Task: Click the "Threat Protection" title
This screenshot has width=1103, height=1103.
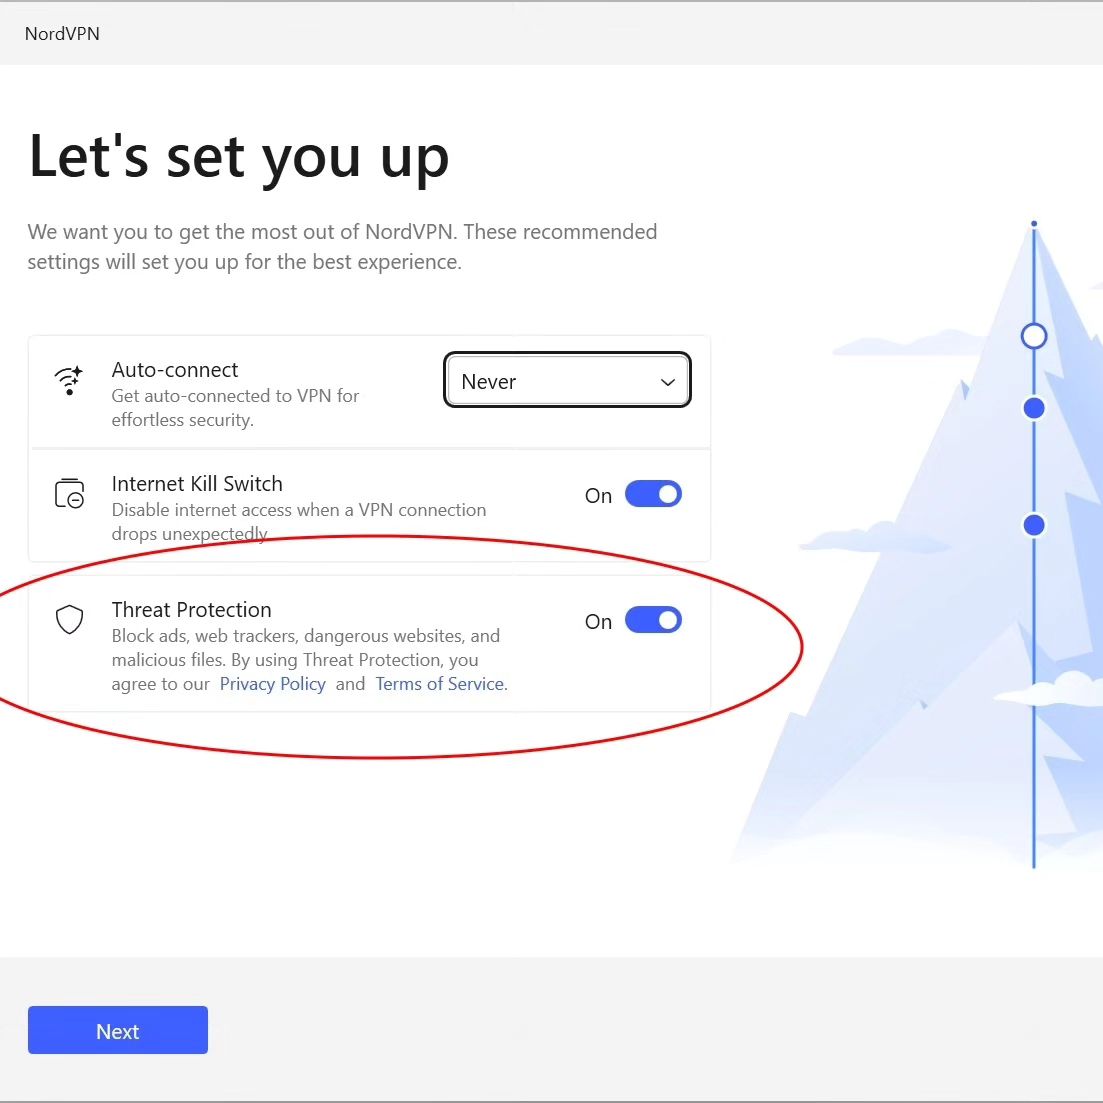Action: coord(191,610)
